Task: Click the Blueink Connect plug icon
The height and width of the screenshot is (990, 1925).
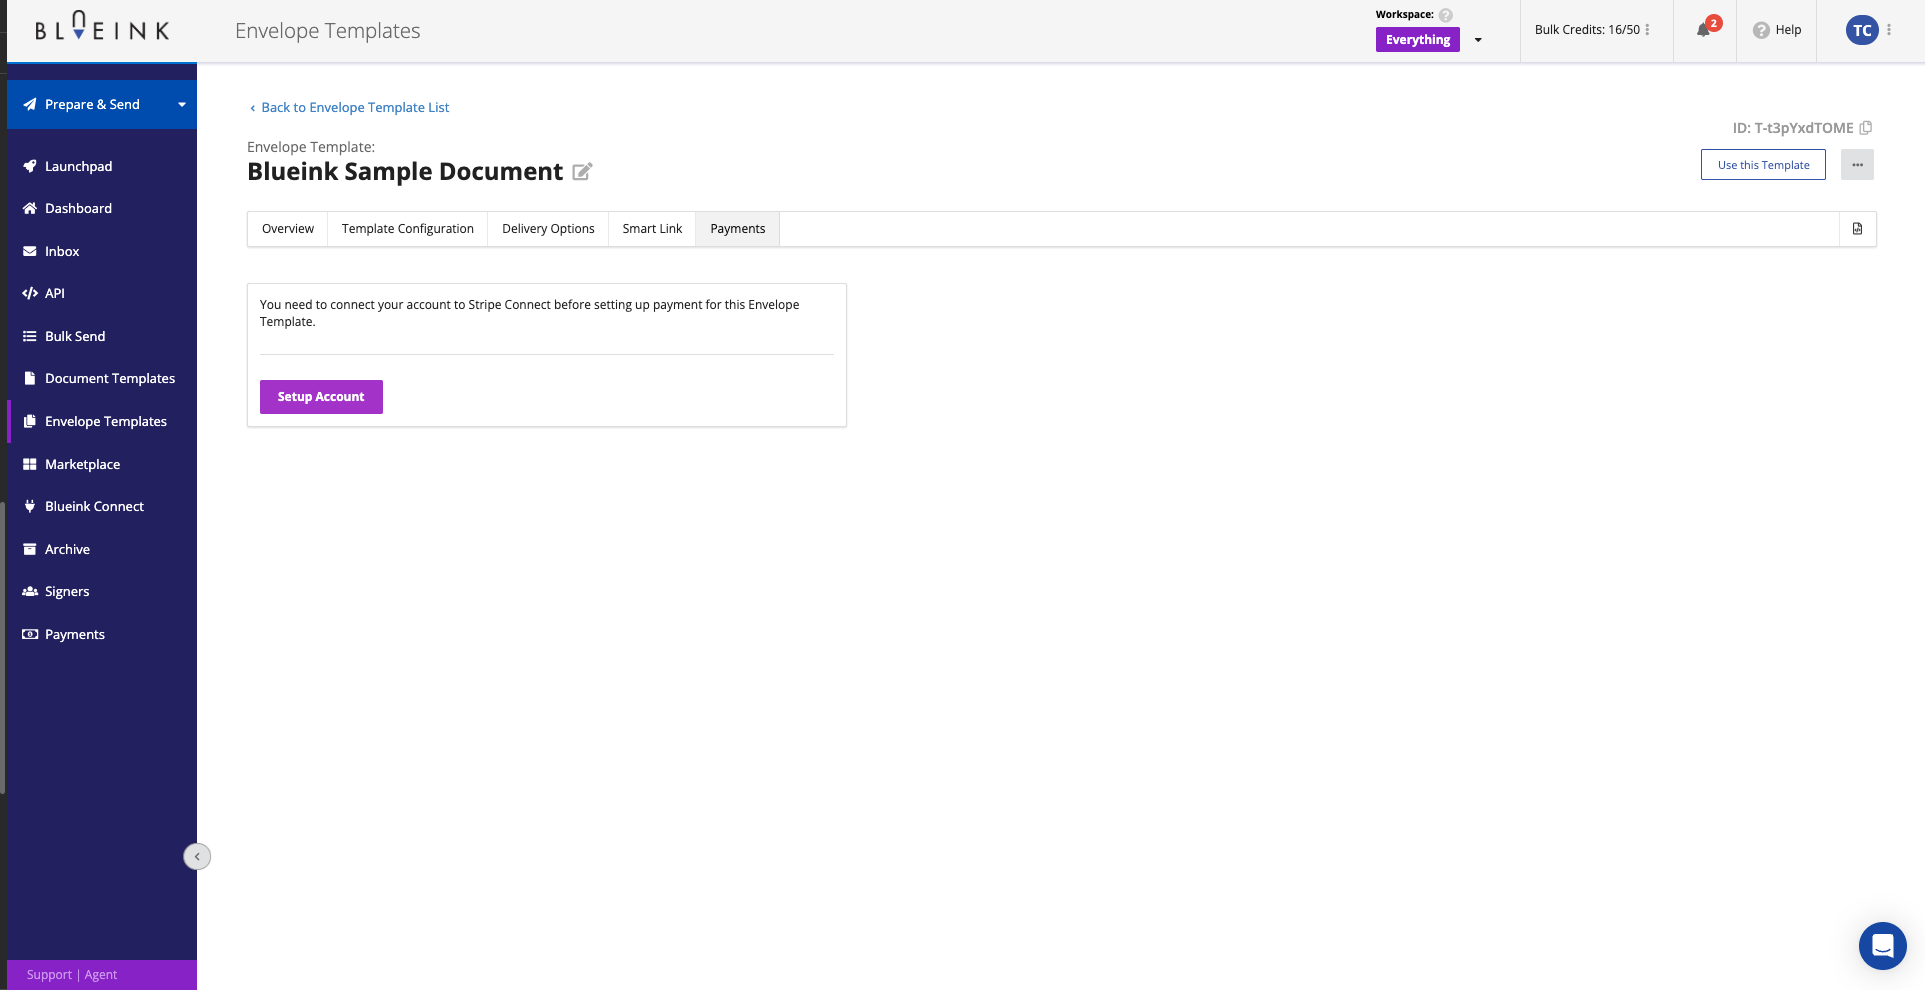Action: [30, 506]
